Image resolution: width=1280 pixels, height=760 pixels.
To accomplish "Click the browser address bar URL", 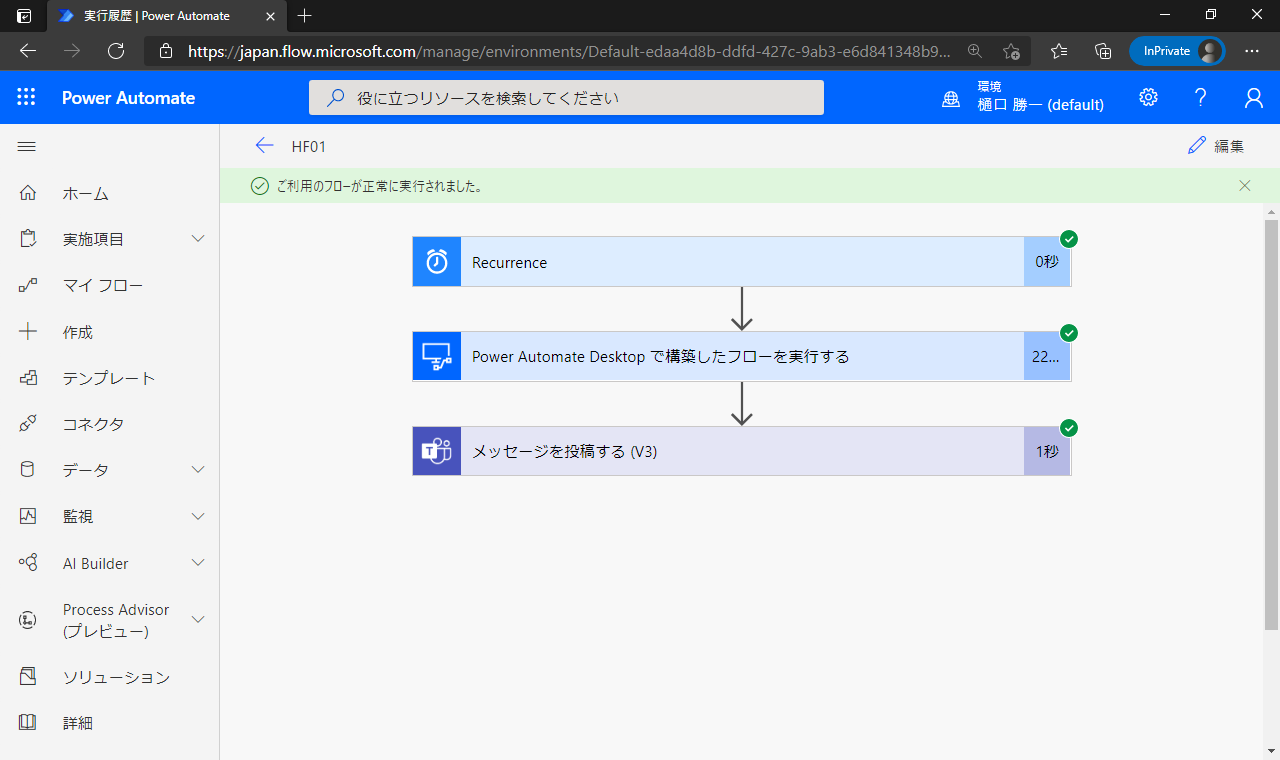I will coord(569,51).
